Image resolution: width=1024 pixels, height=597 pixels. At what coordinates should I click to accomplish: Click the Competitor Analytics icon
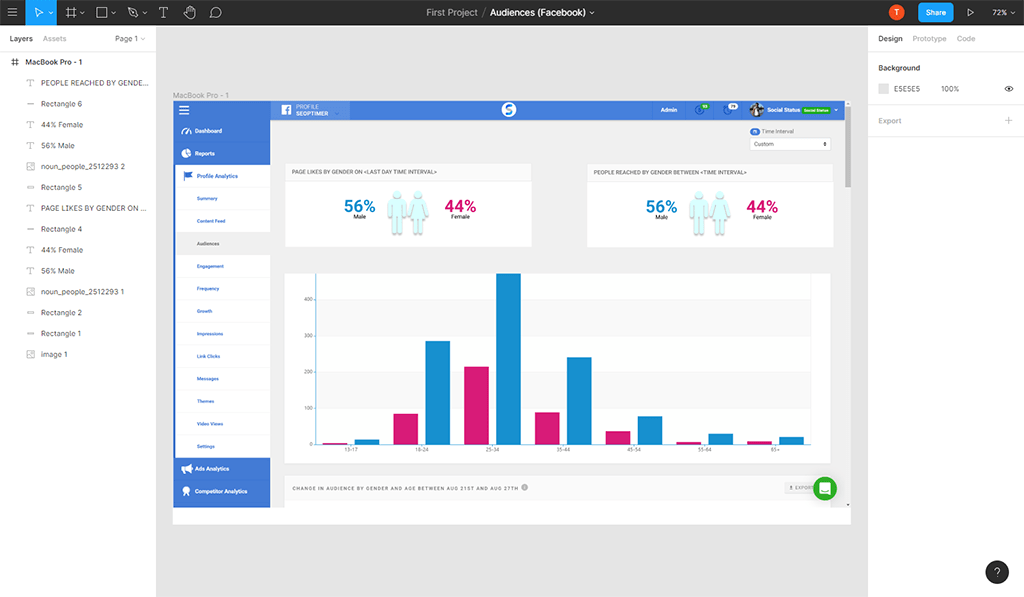(186, 491)
